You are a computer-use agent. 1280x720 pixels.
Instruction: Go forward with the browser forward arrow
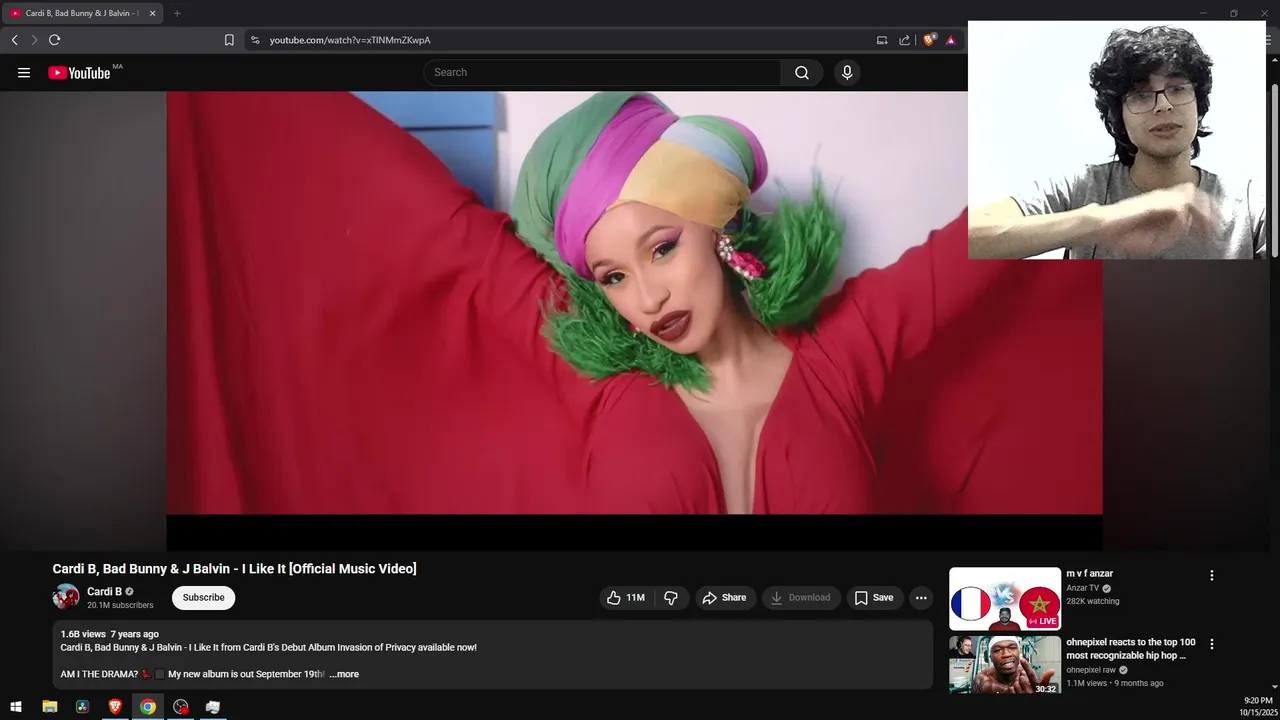pos(34,40)
